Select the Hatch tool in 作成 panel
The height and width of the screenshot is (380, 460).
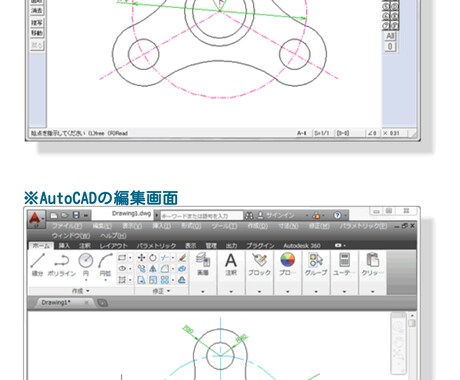[x=122, y=280]
